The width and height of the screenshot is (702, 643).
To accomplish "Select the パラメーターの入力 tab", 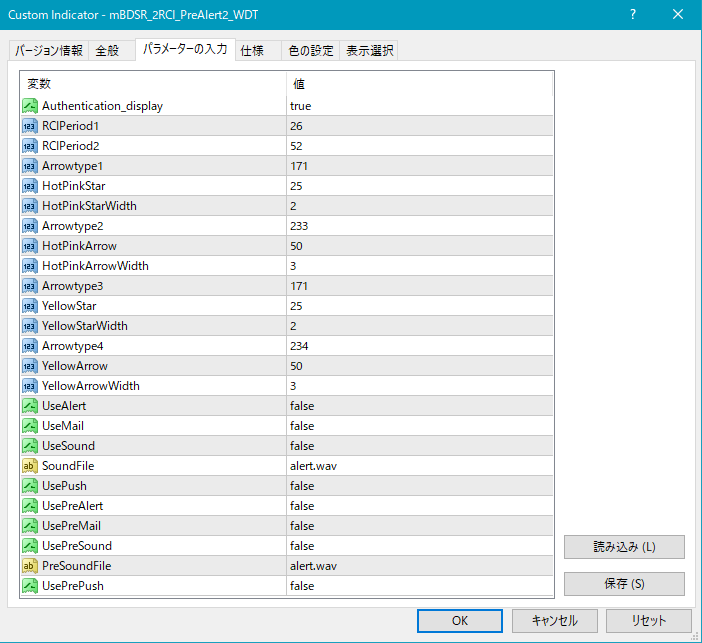I will [x=185, y=49].
